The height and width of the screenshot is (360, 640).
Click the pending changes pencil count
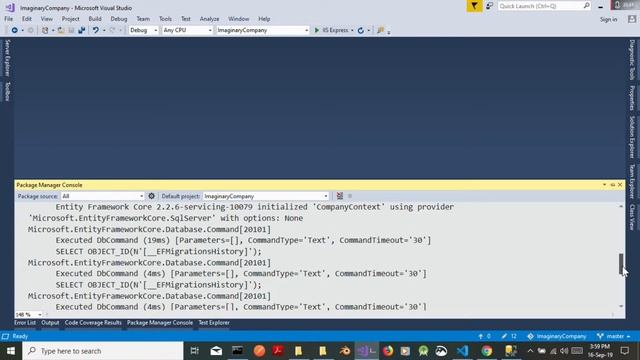coord(509,336)
